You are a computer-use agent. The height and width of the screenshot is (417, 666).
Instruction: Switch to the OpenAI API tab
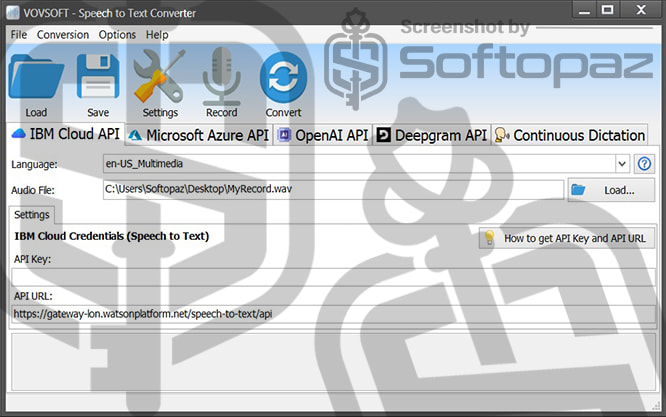(323, 135)
